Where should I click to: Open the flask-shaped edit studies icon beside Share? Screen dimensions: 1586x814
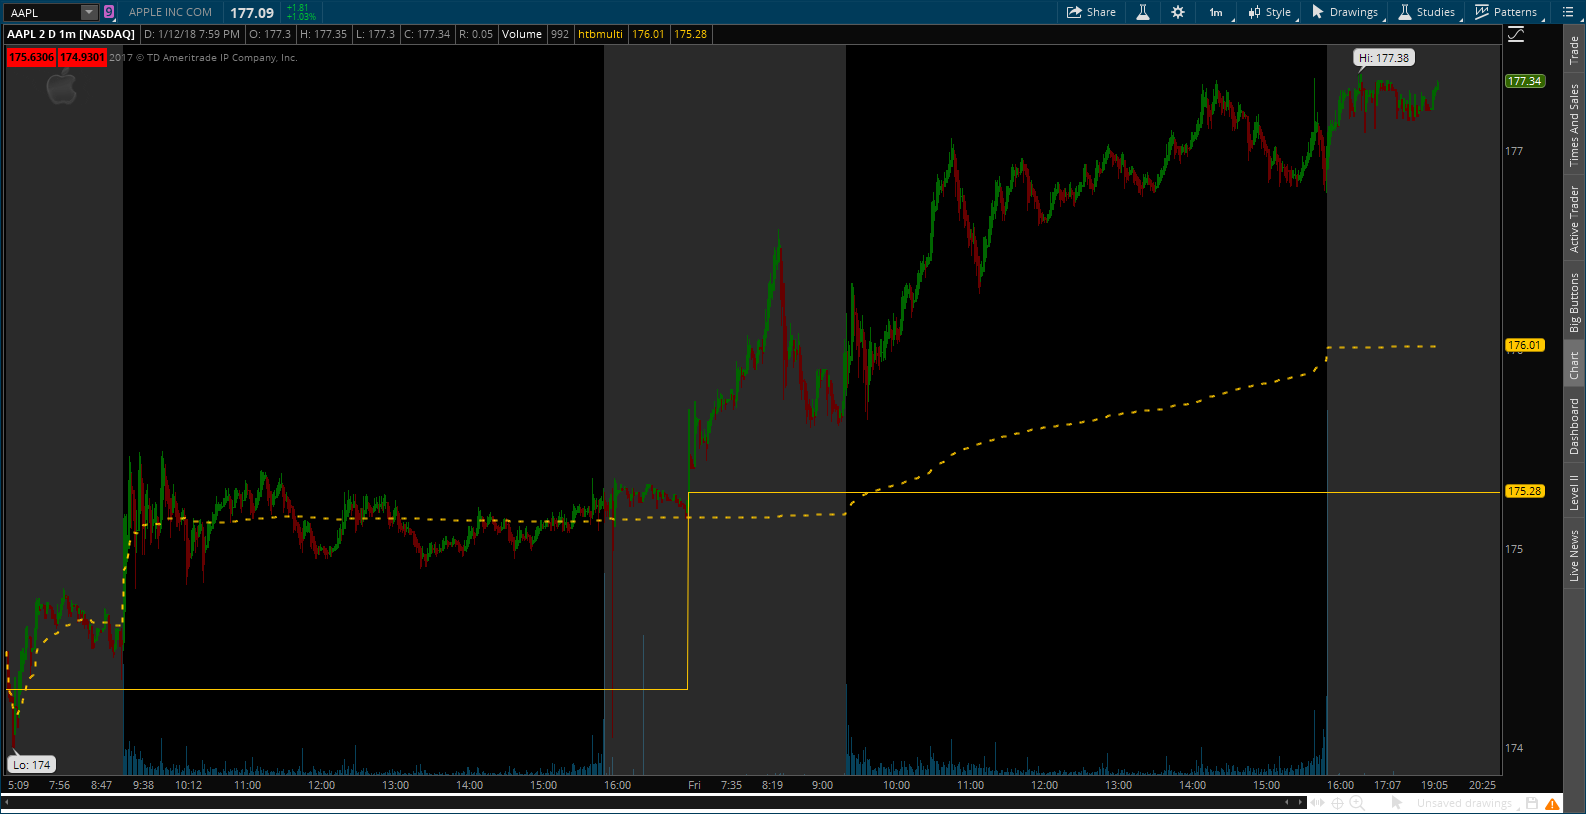click(1142, 12)
